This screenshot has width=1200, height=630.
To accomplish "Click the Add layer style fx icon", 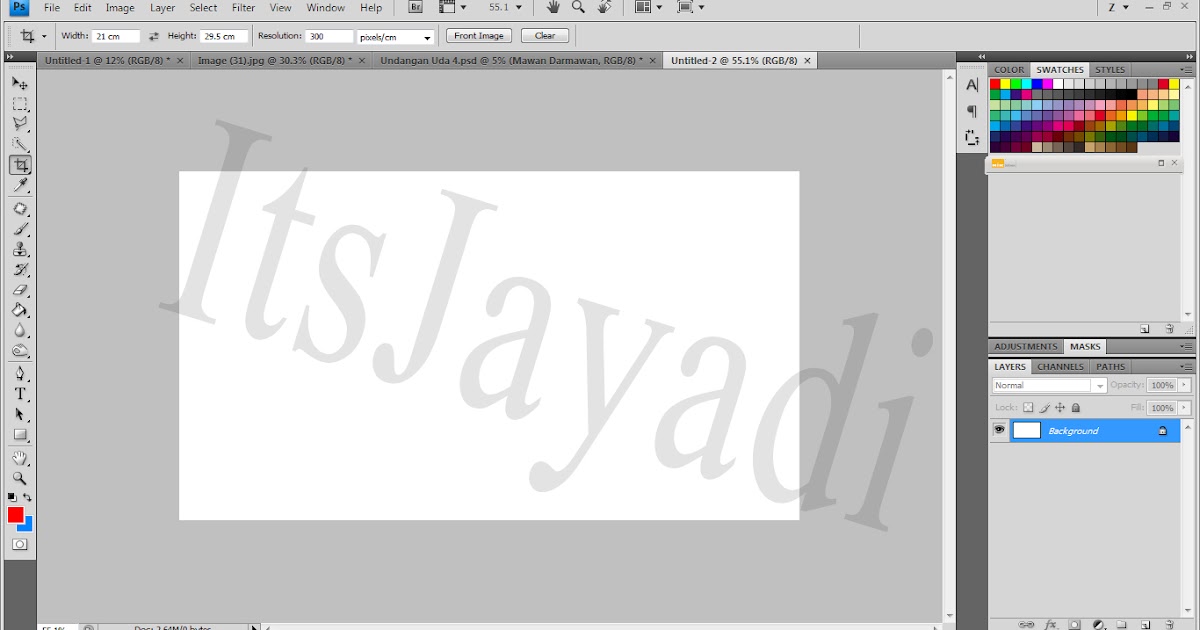I will pos(1051,624).
